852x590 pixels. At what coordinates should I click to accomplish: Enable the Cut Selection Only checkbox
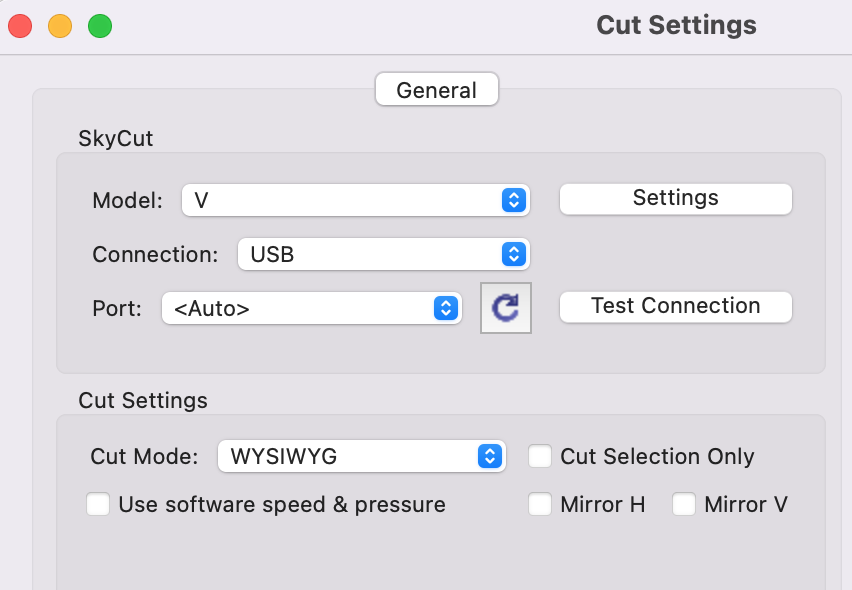pyautogui.click(x=540, y=456)
